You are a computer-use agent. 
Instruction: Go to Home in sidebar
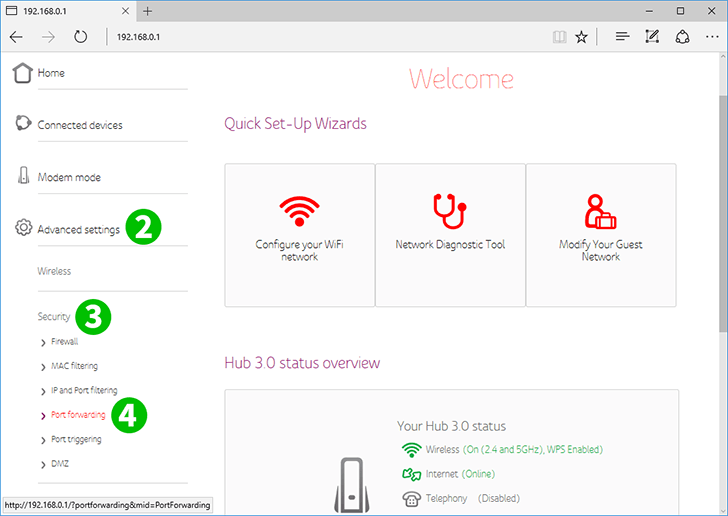click(x=51, y=73)
